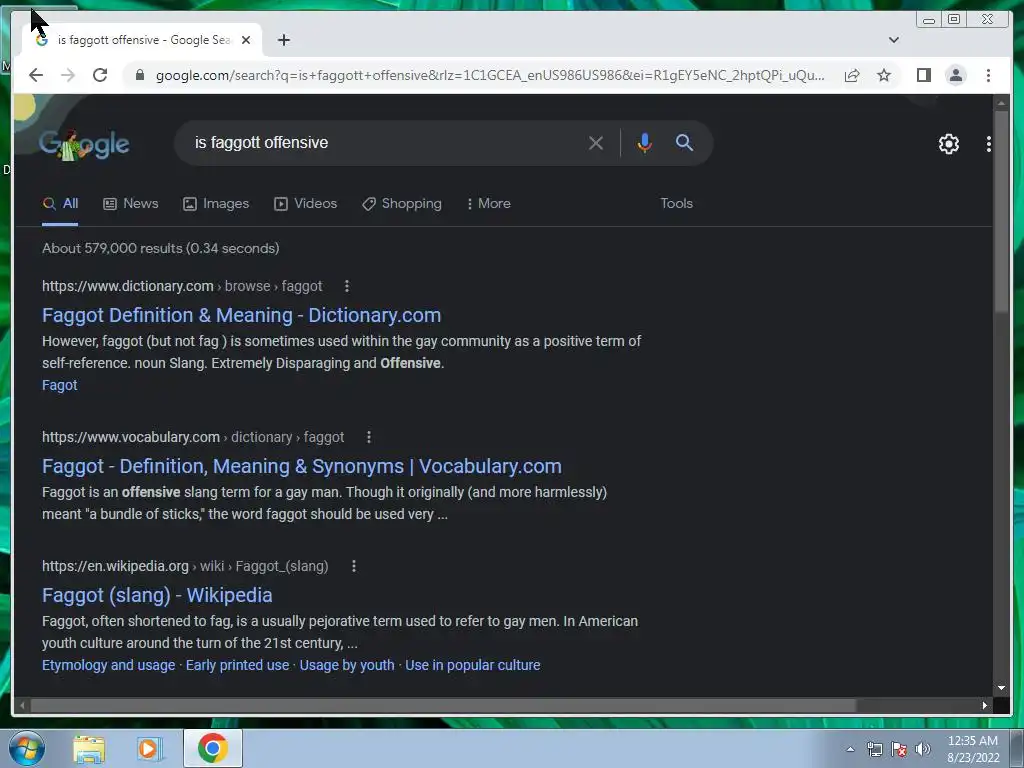Screen dimensions: 1024x768
Task: Share this page icon in address bar
Action: tap(852, 75)
